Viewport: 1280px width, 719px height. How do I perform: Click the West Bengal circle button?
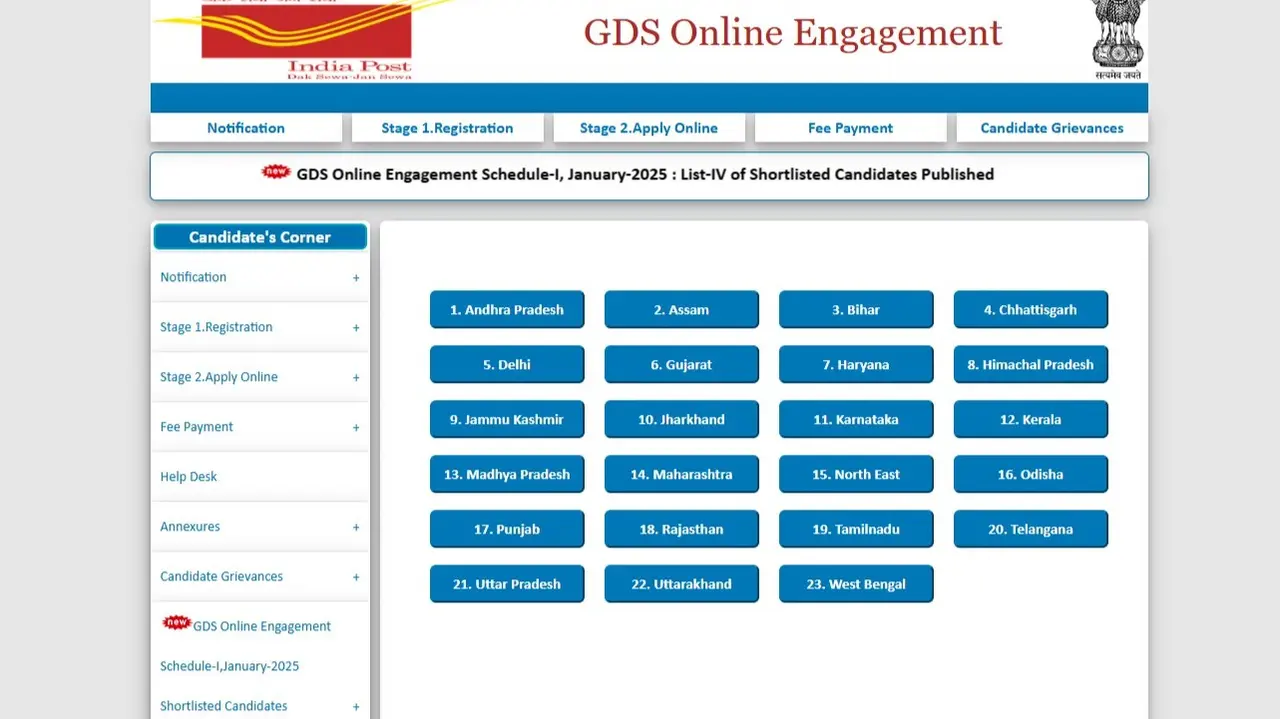(856, 583)
